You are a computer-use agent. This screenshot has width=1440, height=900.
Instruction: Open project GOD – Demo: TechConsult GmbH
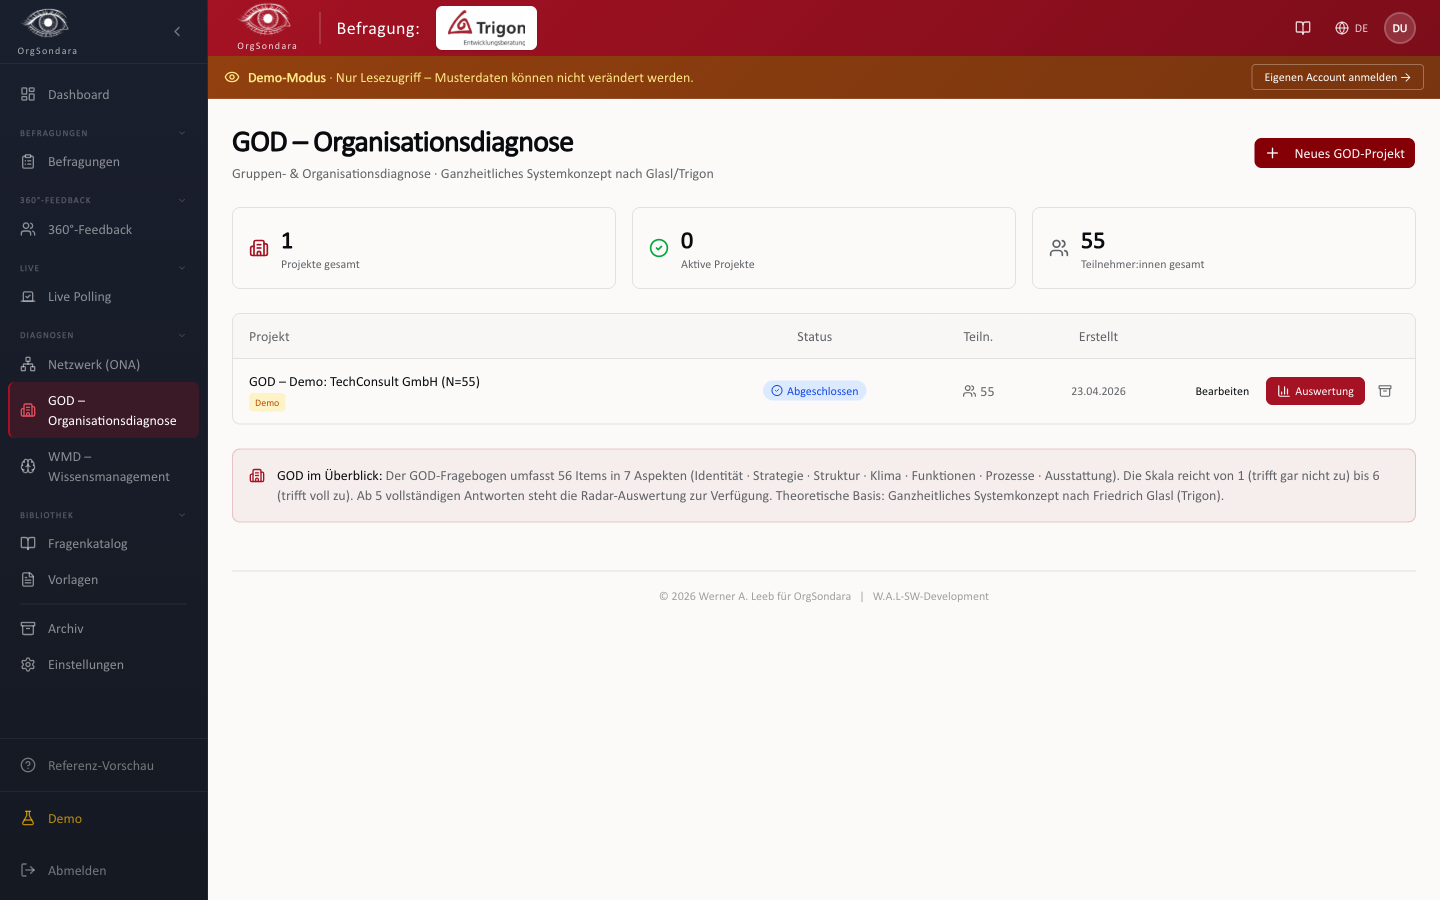click(364, 381)
